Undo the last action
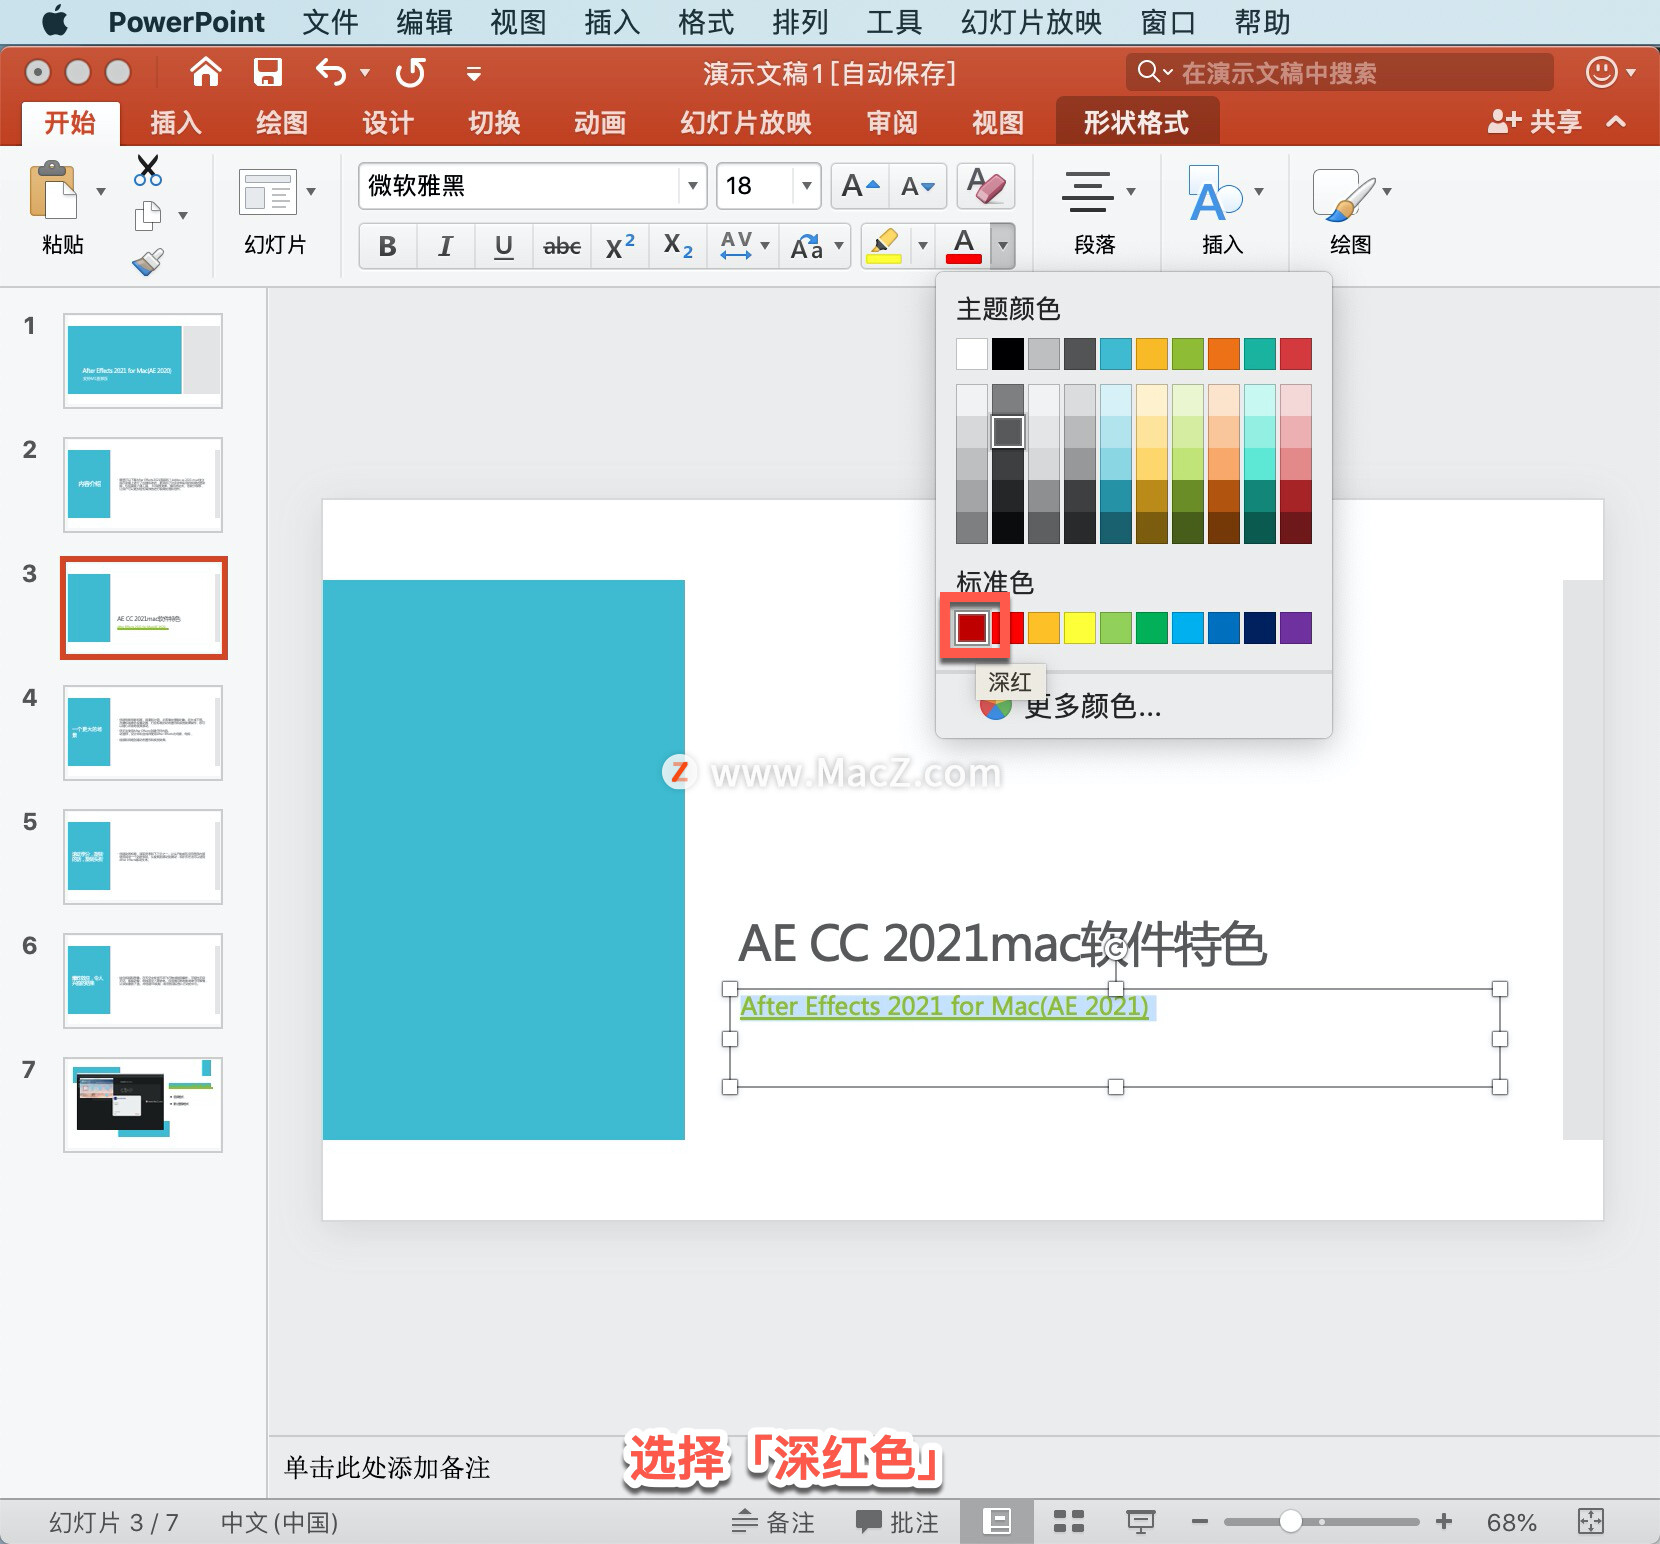Screen dimensions: 1660x1544 pyautogui.click(x=331, y=72)
